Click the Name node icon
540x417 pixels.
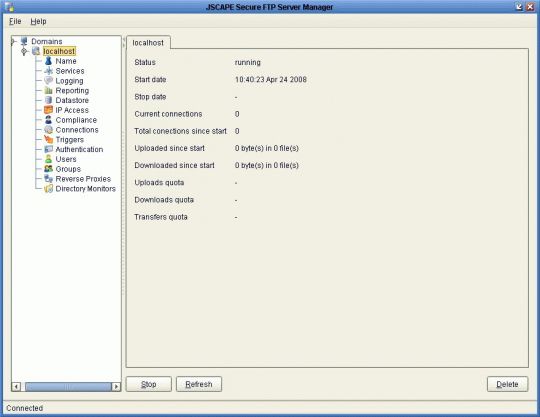pyautogui.click(x=49, y=61)
